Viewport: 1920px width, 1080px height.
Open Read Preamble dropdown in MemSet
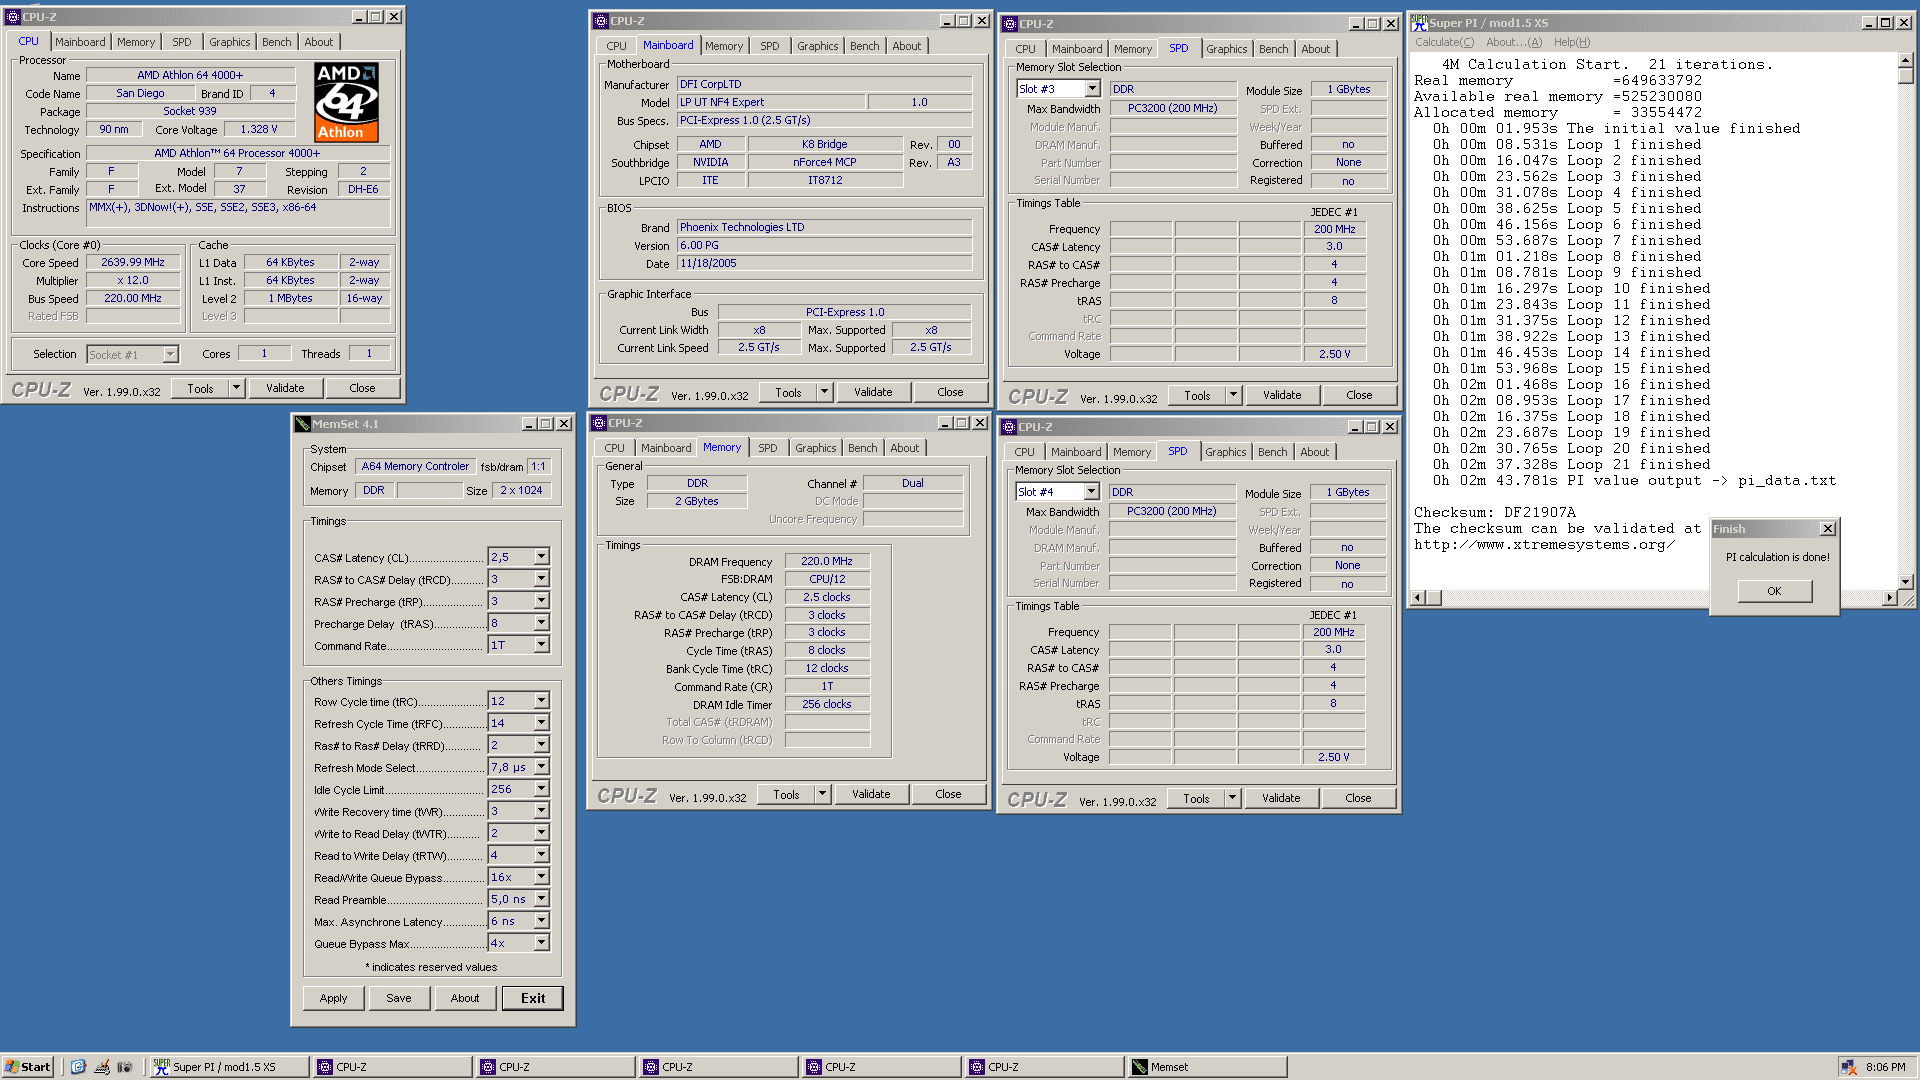pyautogui.click(x=541, y=899)
